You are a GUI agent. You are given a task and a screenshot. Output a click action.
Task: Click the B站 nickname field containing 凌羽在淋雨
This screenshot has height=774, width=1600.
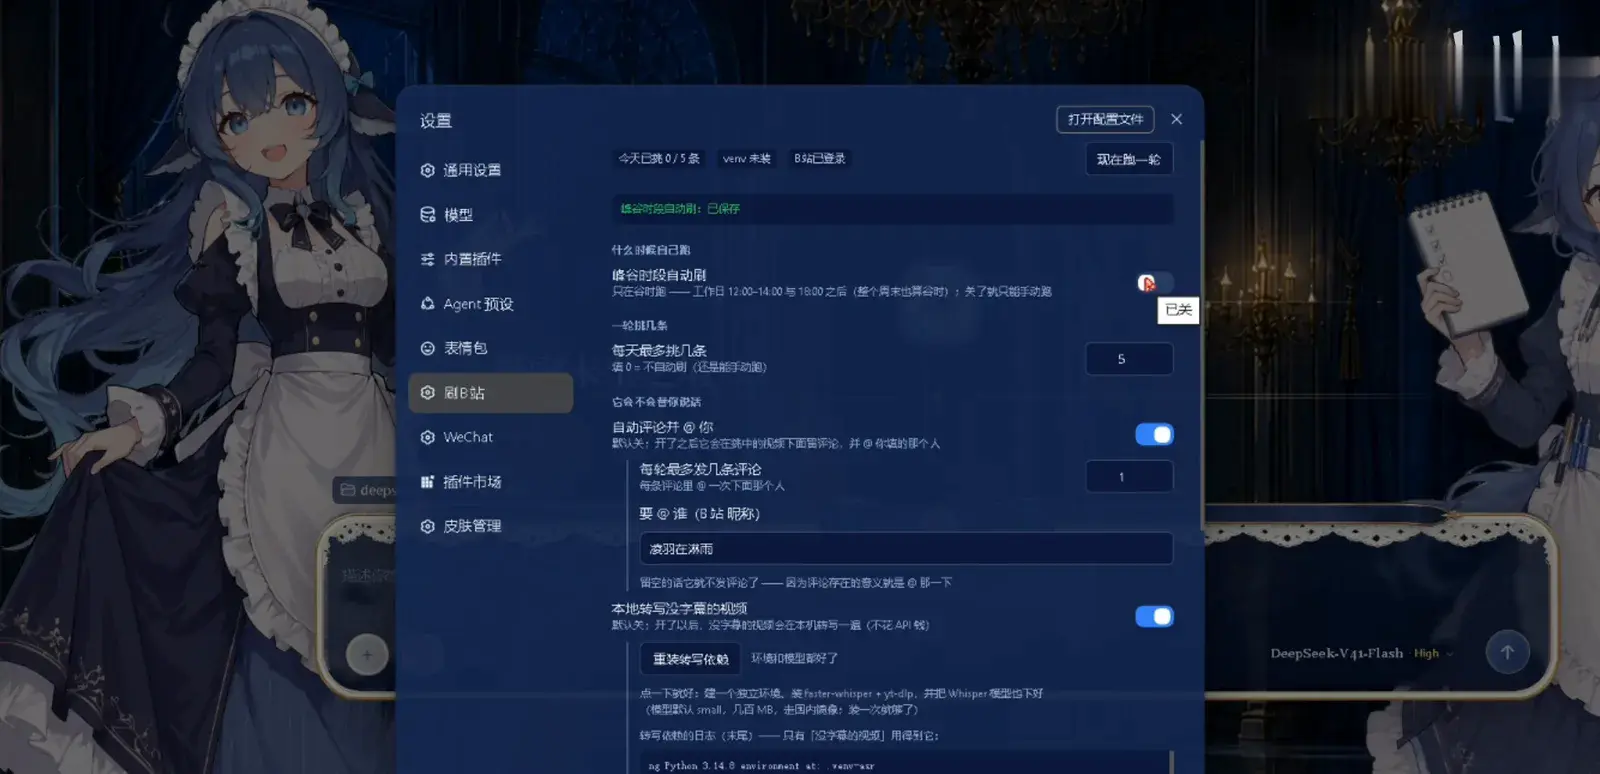click(x=906, y=549)
